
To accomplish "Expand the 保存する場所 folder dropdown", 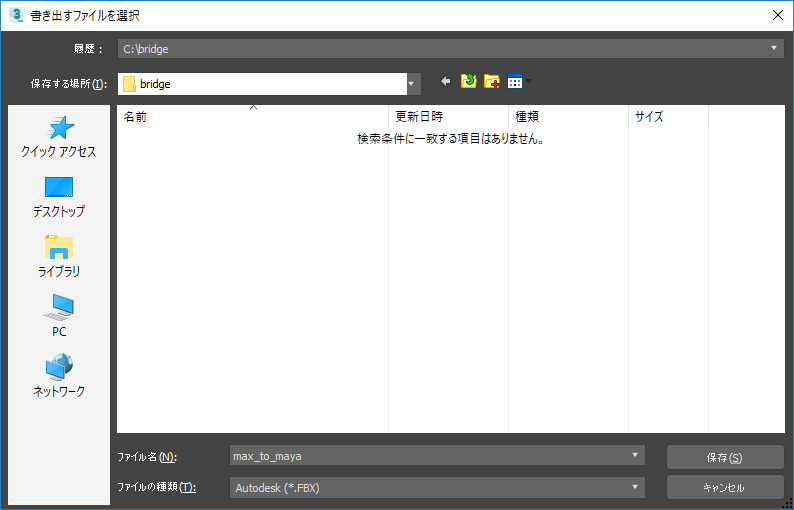I will tap(411, 84).
